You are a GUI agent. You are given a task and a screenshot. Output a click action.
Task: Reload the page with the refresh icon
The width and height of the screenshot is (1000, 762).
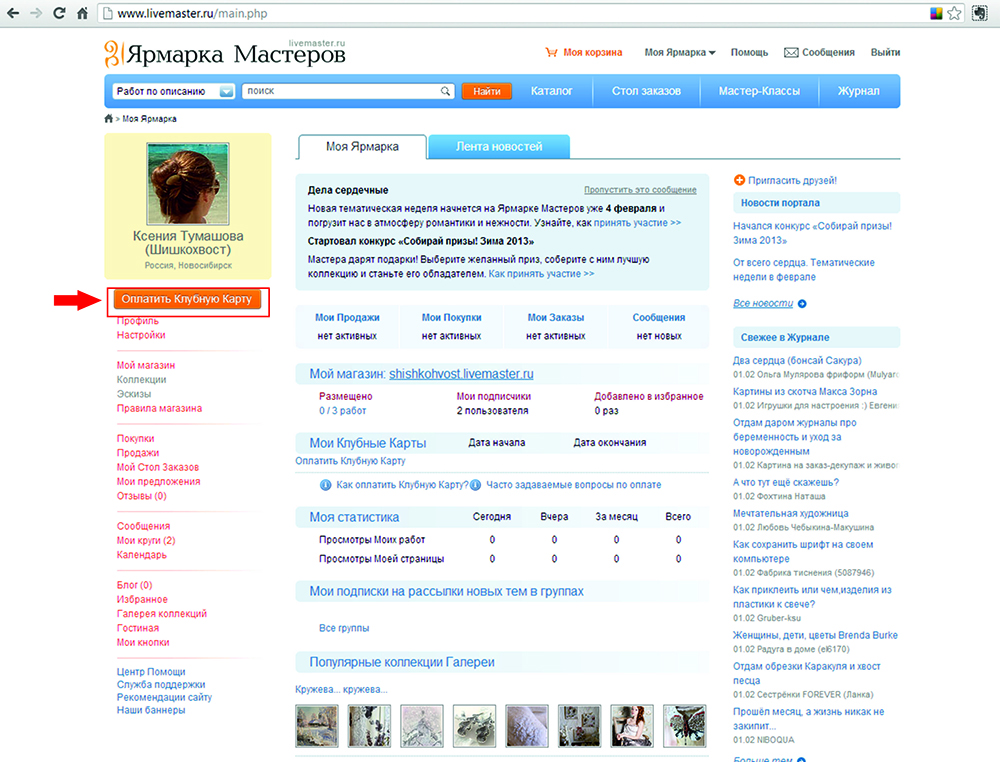(59, 13)
